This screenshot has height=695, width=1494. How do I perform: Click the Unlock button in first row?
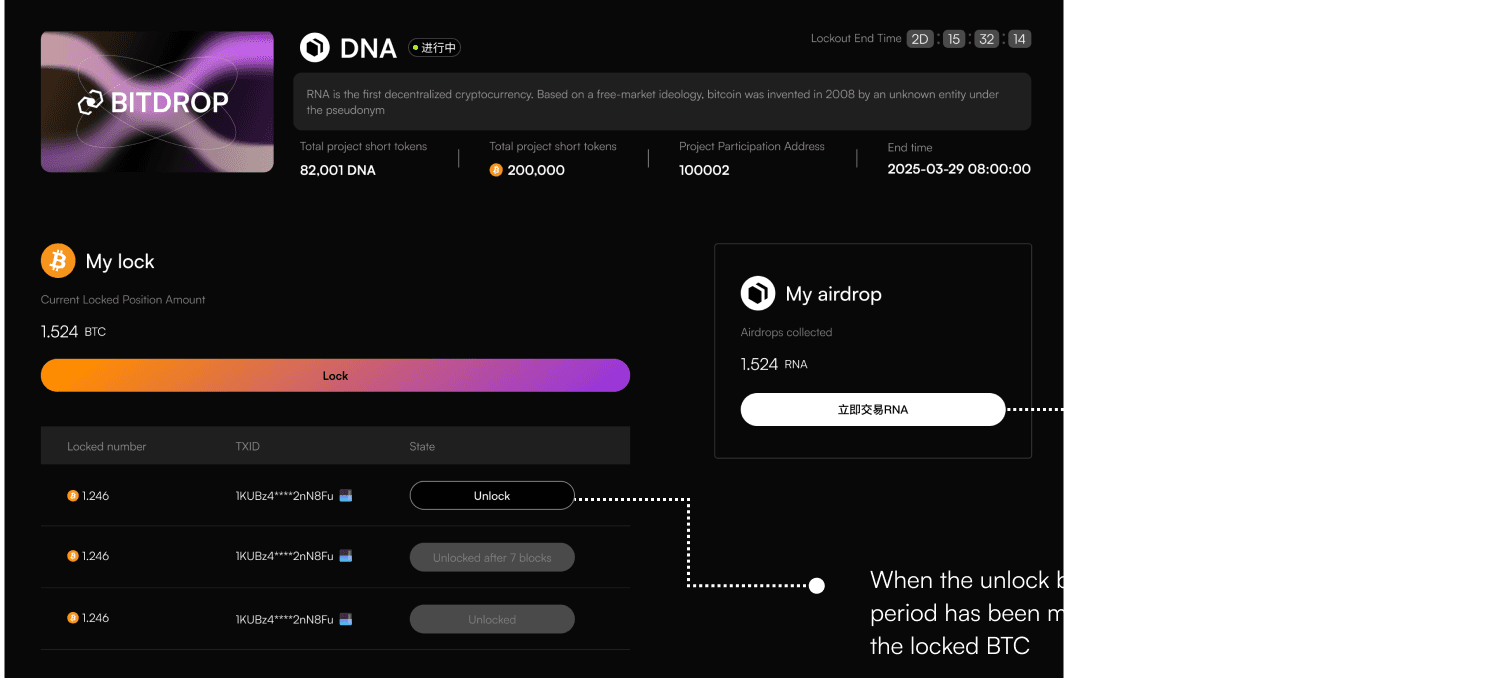pyautogui.click(x=492, y=496)
